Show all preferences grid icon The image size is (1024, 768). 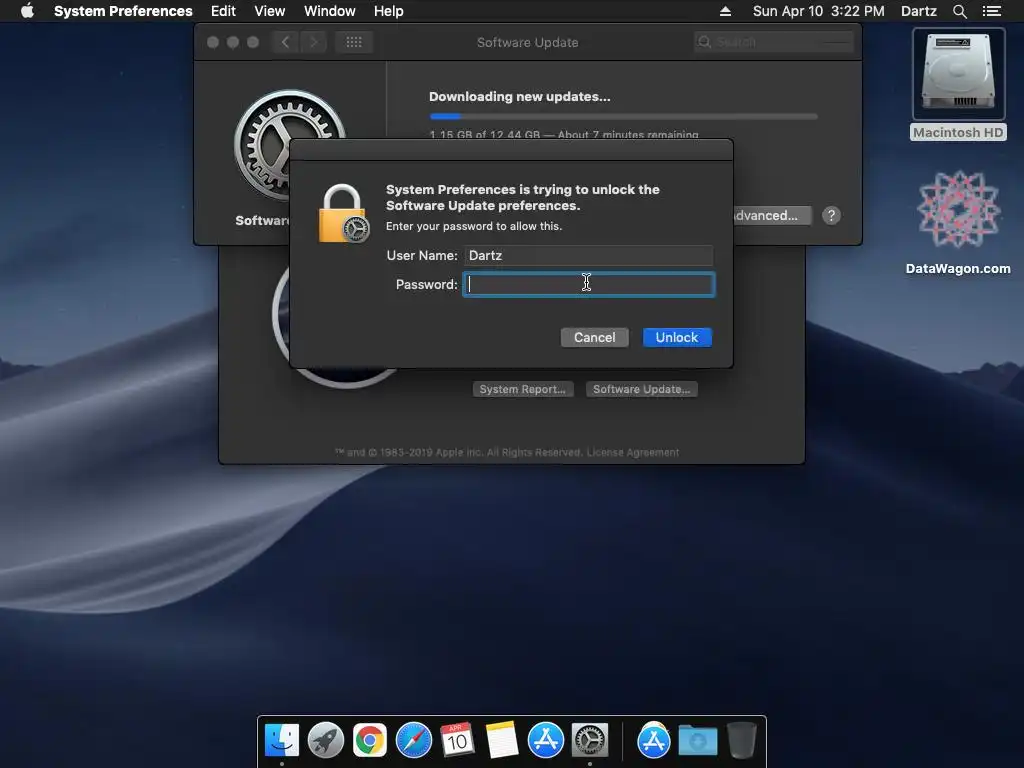354,42
